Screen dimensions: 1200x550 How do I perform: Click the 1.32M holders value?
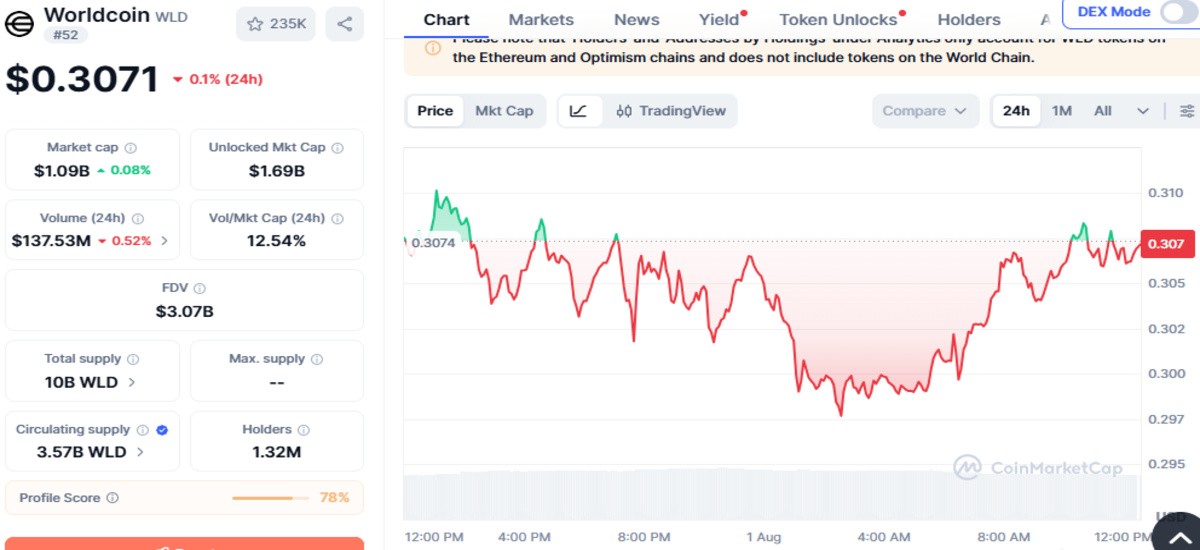point(277,452)
